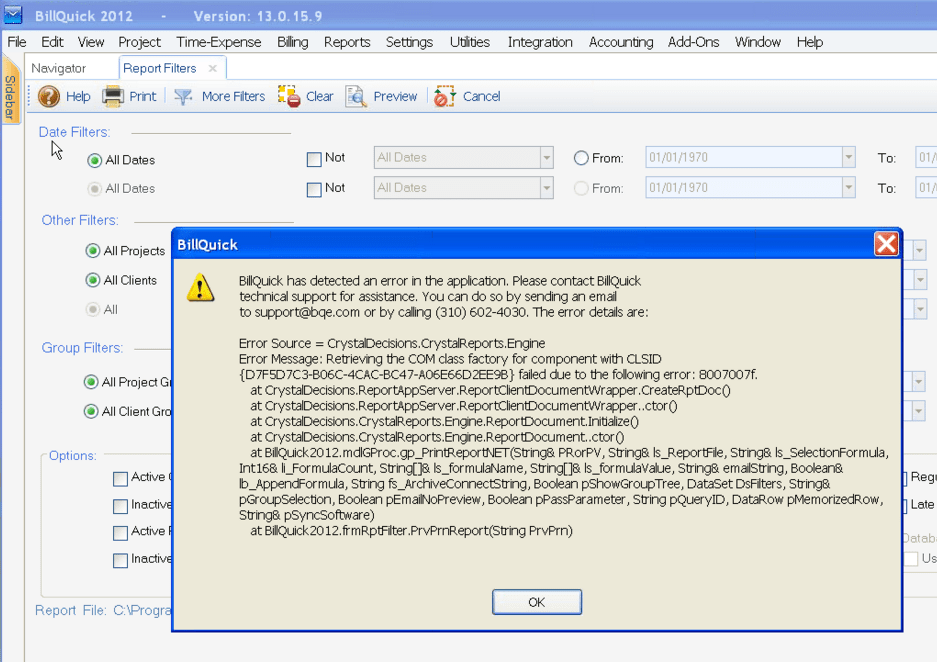
Task: Select the first row From radio button
Action: [x=581, y=158]
